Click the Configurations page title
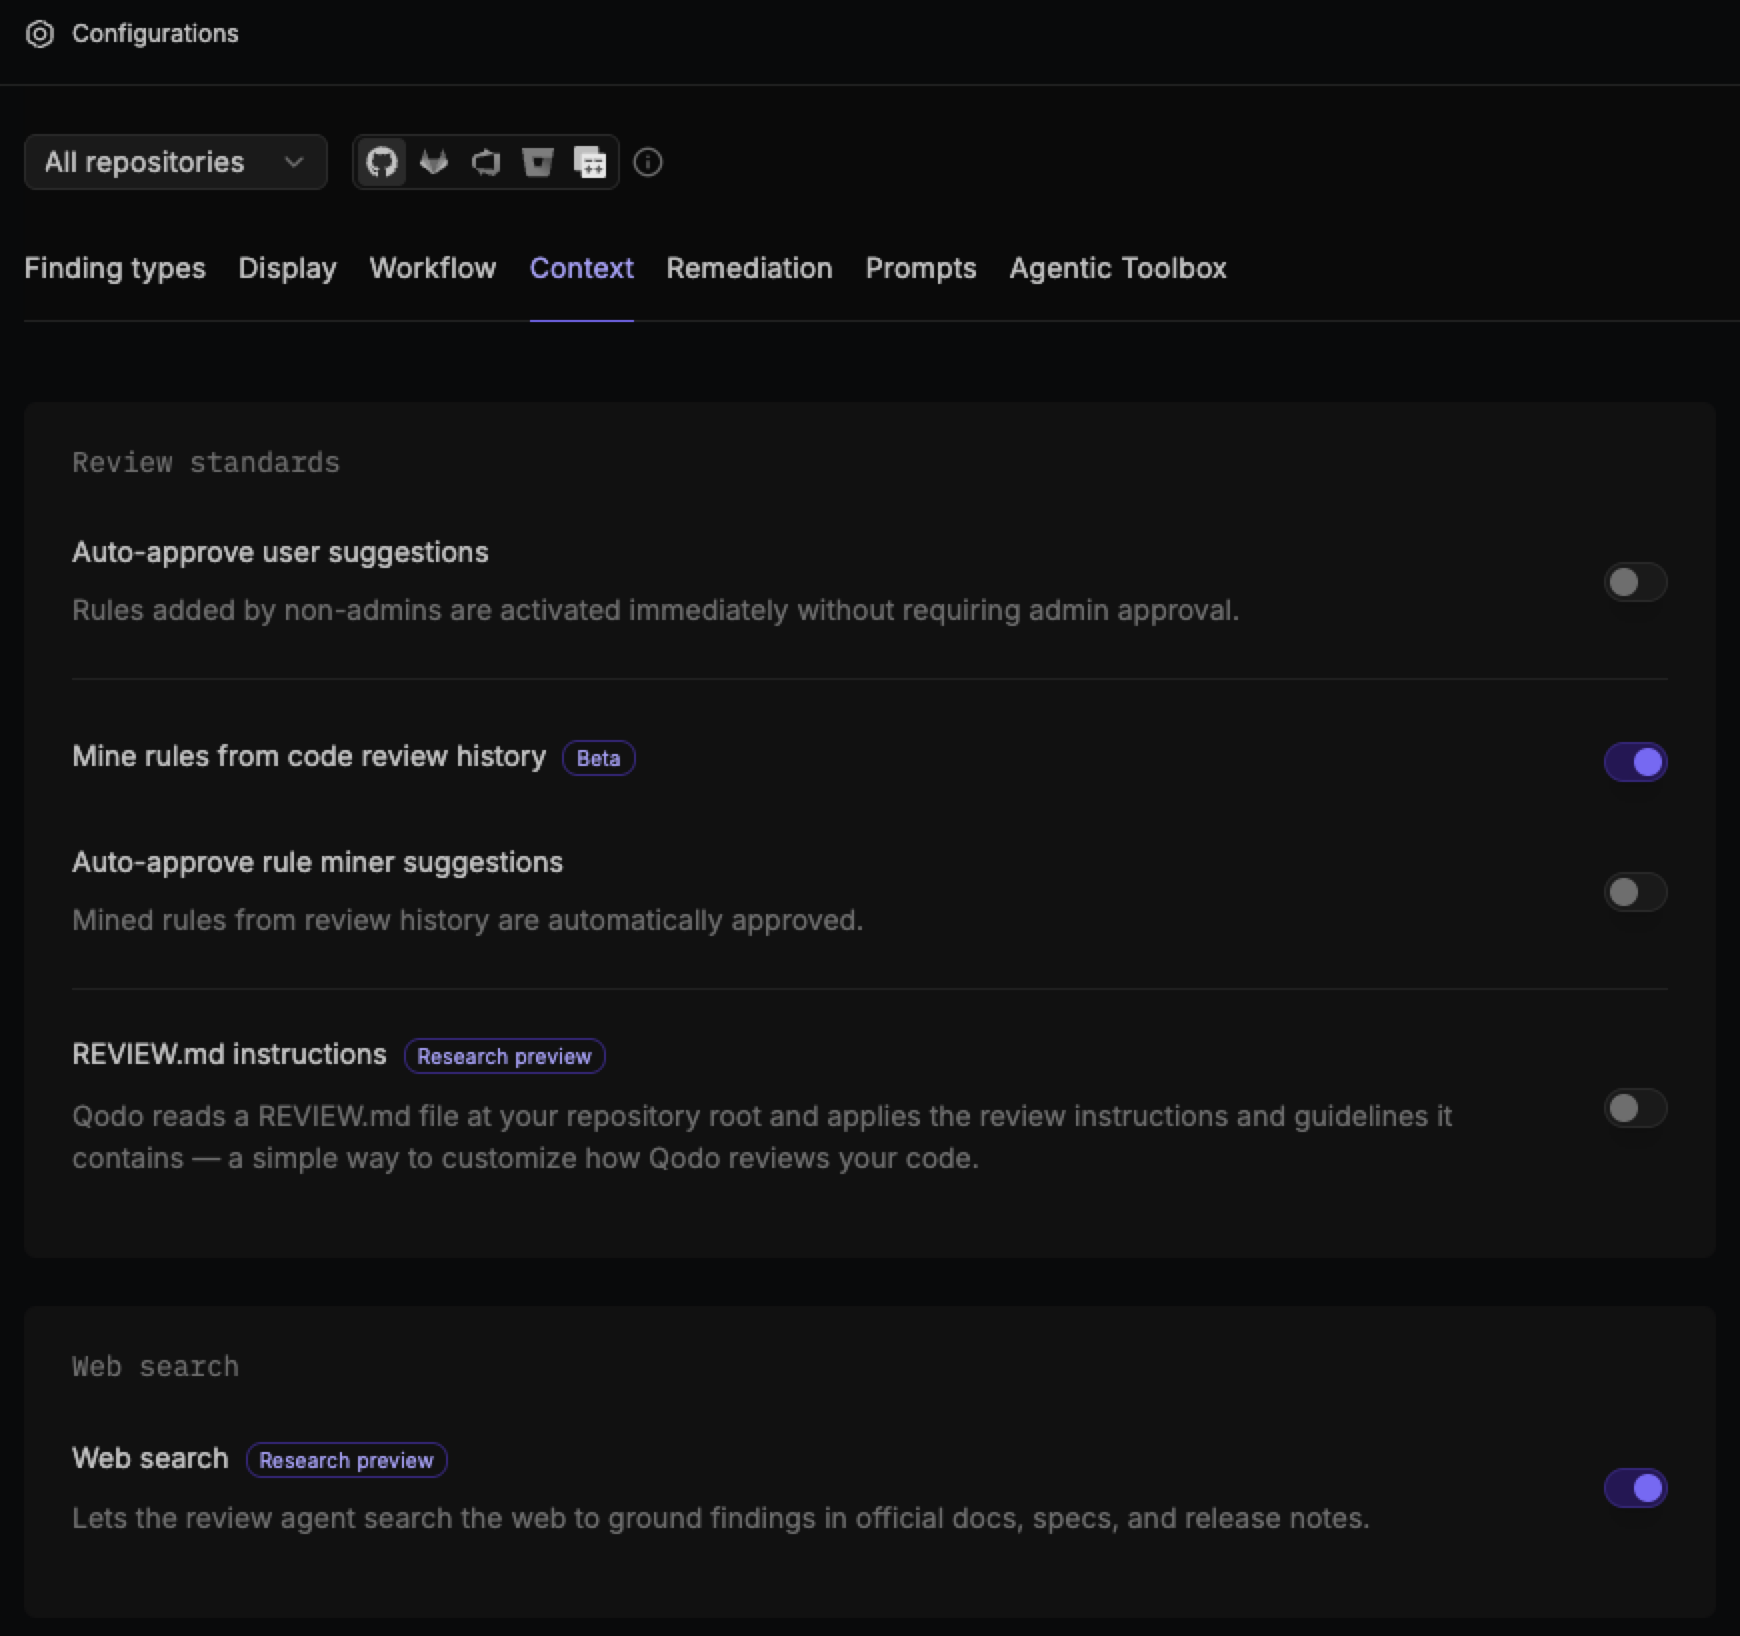1740x1636 pixels. point(155,34)
